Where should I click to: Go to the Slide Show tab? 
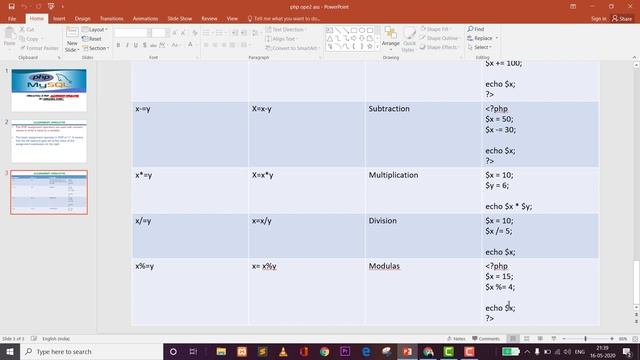point(180,19)
